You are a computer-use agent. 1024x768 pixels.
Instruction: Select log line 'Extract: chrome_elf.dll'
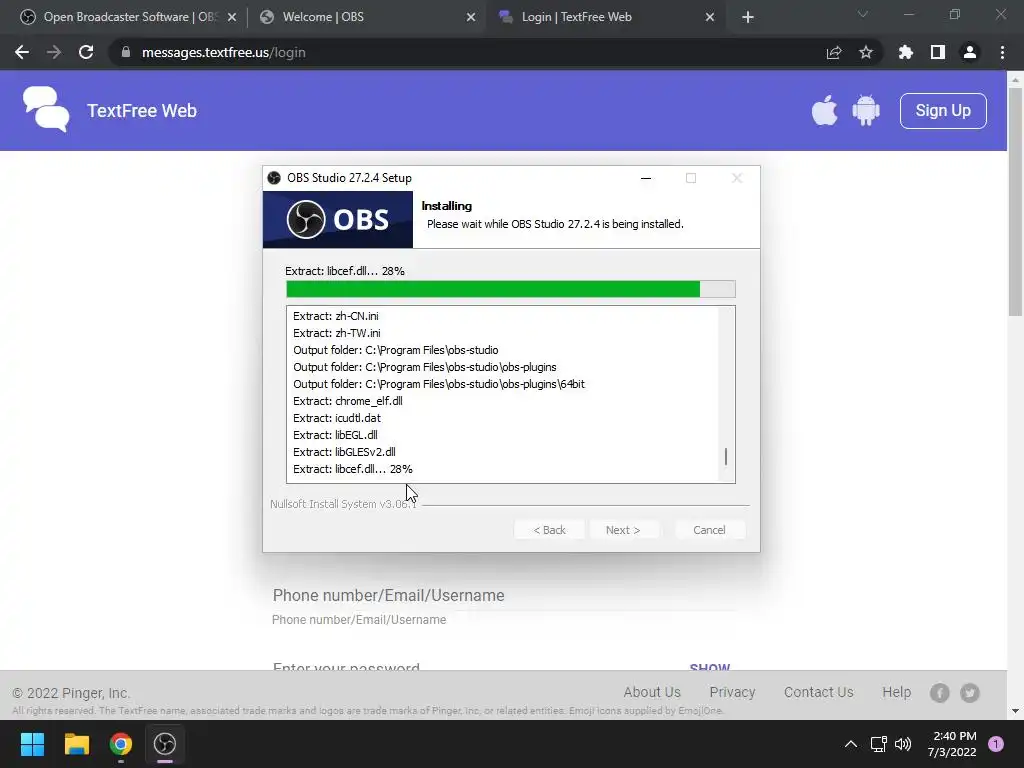347,401
